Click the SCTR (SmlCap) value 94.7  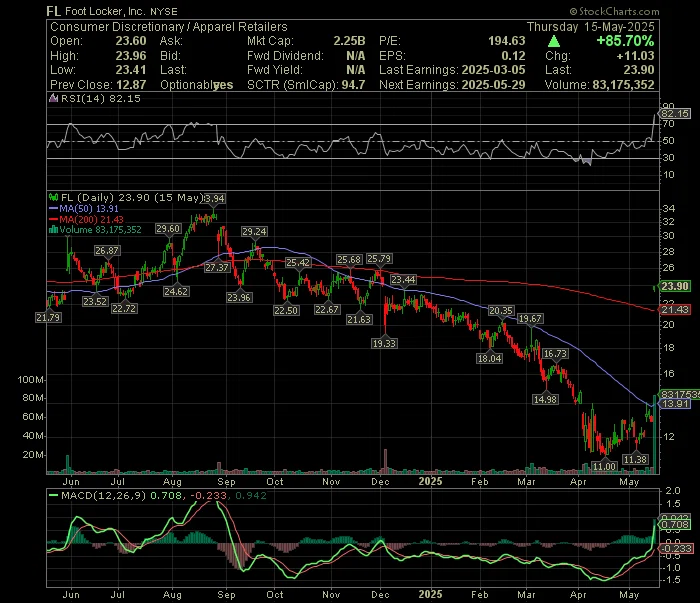click(354, 85)
